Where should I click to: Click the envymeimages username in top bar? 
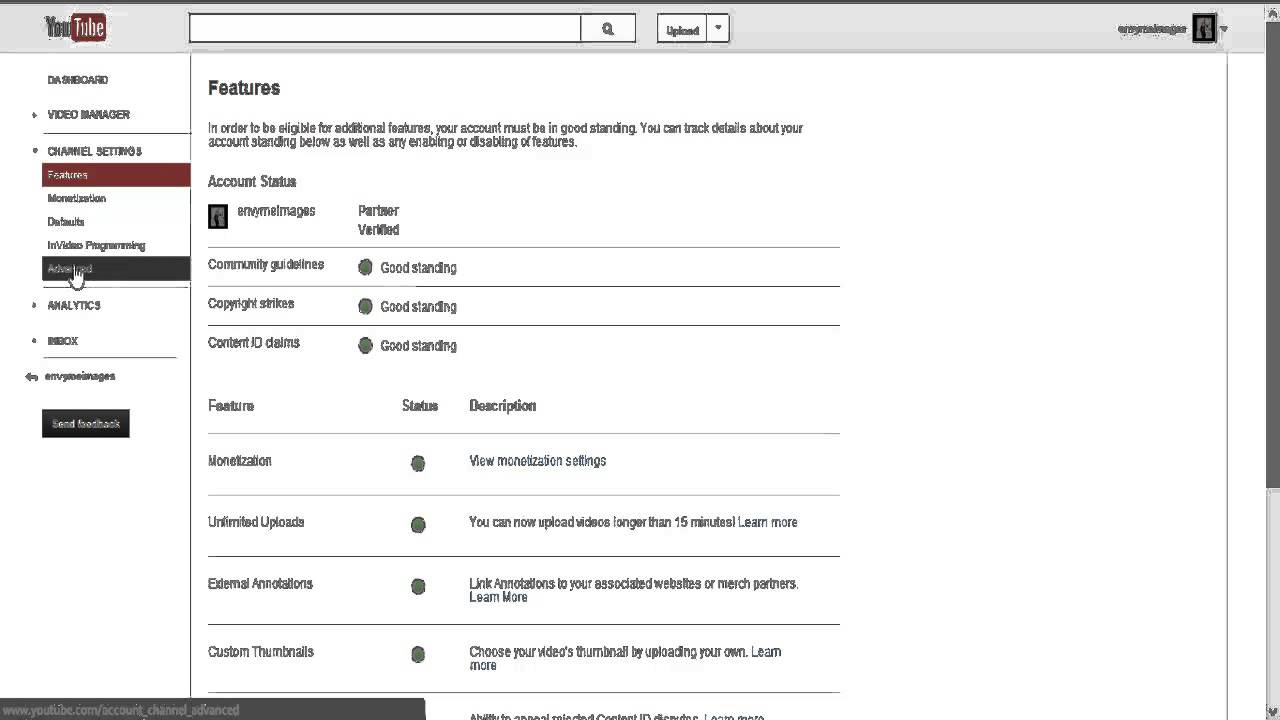click(1152, 30)
